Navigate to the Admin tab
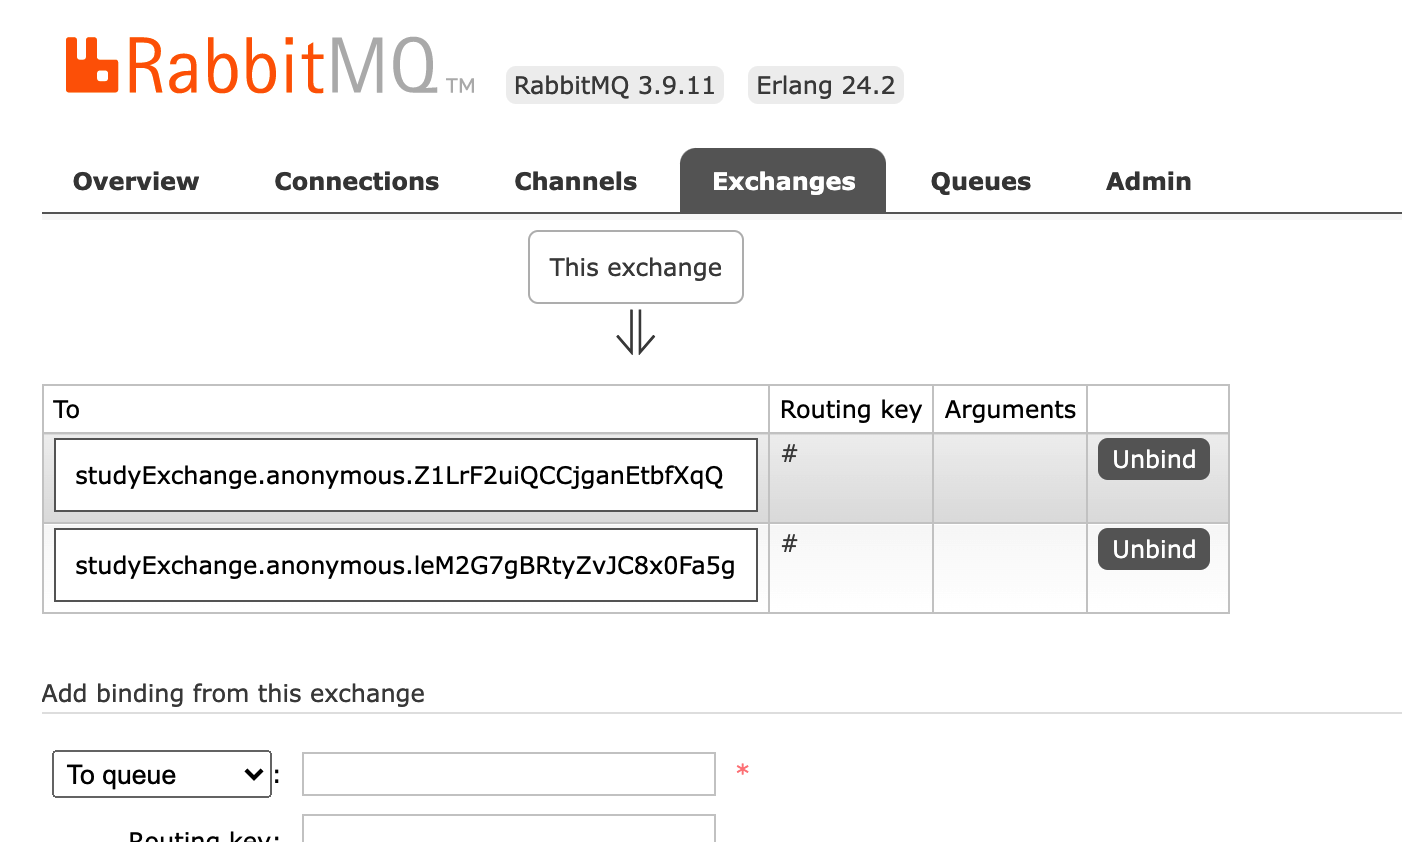This screenshot has height=842, width=1402. pos(1149,181)
